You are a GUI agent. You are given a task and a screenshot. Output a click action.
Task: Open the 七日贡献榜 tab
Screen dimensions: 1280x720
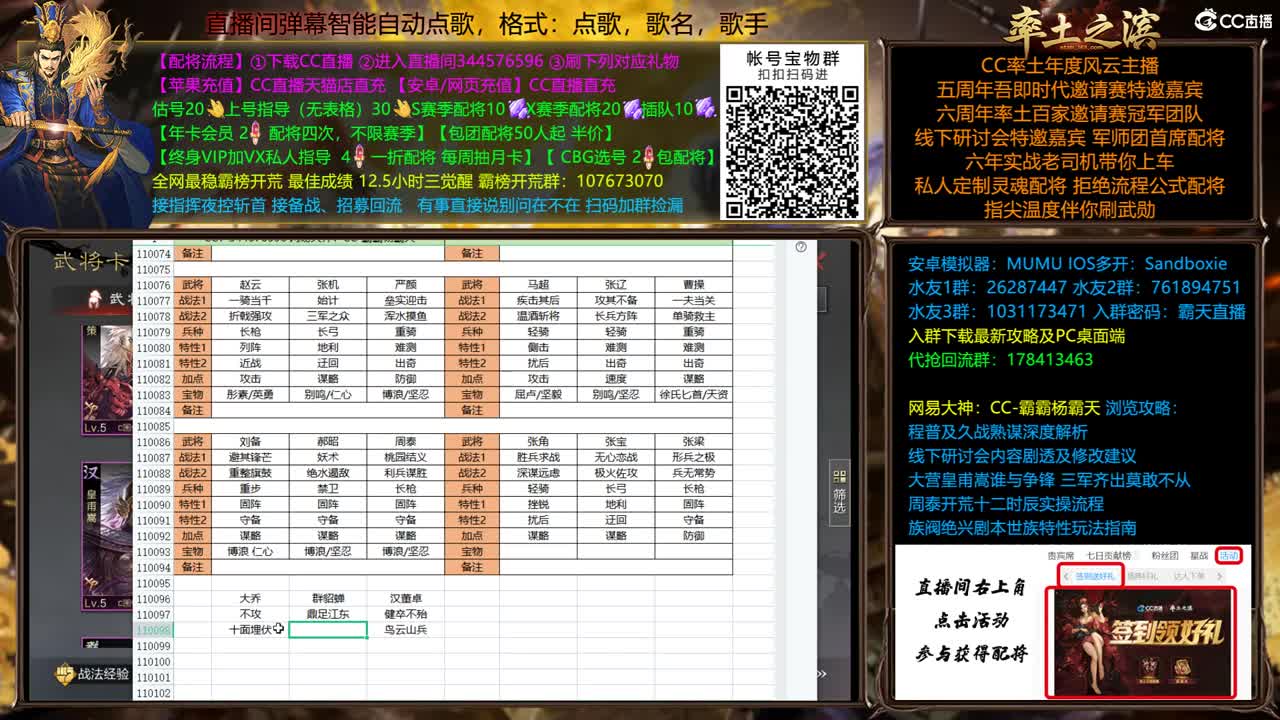pos(1109,556)
